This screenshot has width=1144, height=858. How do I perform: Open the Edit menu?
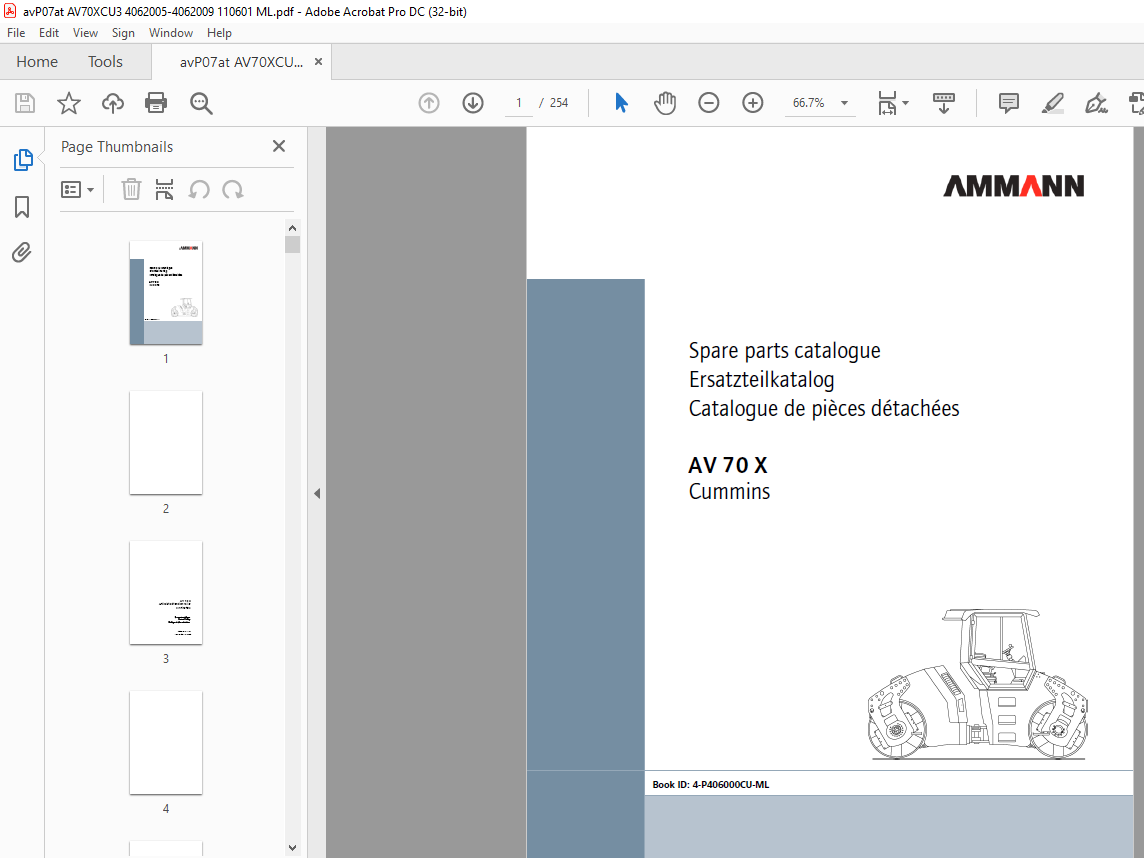(x=49, y=33)
